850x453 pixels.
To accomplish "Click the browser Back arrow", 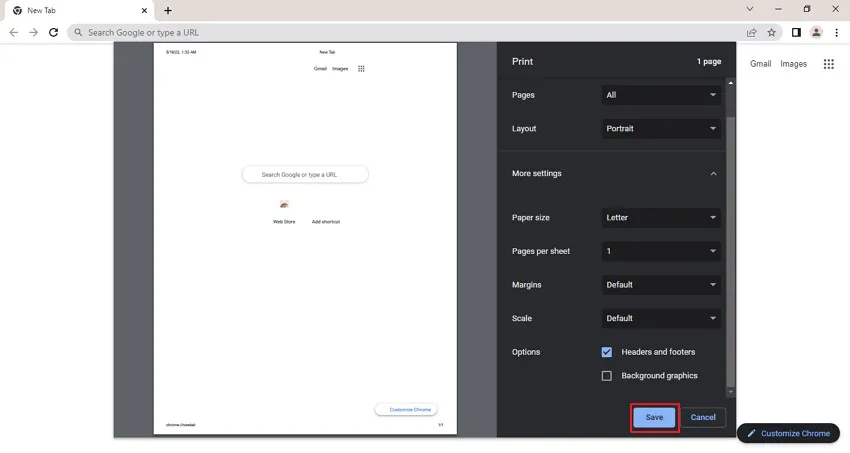I will 14,33.
